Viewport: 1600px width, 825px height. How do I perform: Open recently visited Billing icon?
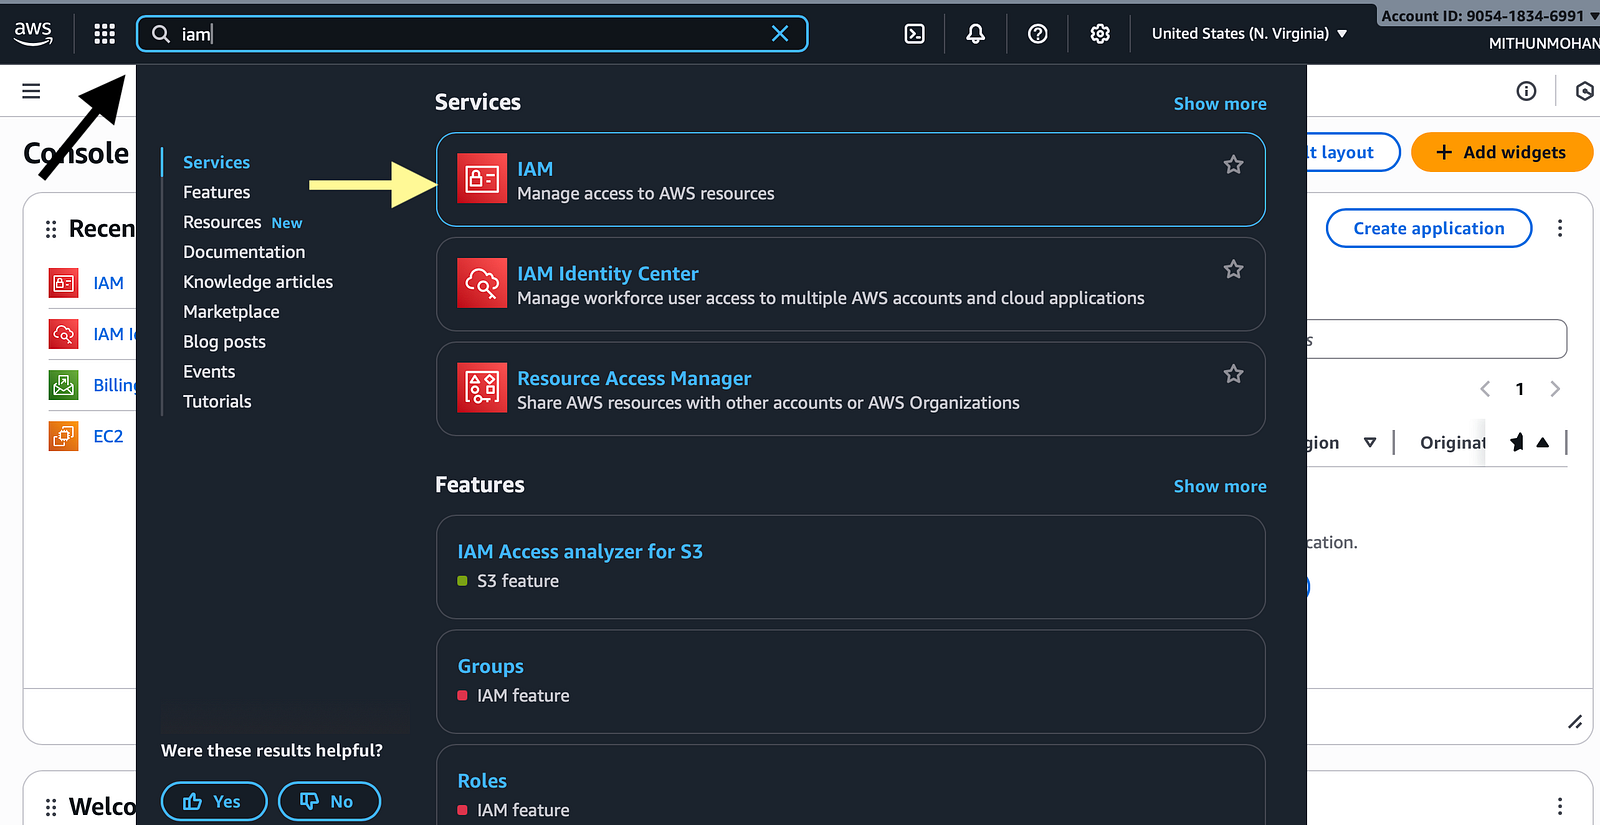64,385
